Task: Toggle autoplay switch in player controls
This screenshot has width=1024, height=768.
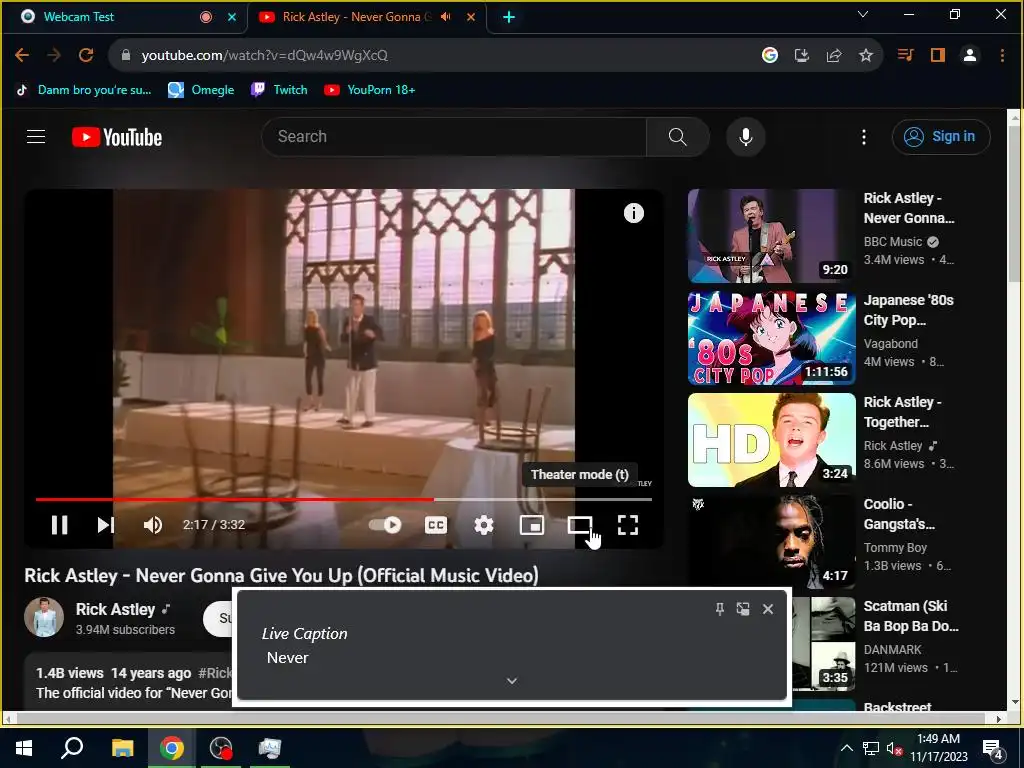Action: 385,525
